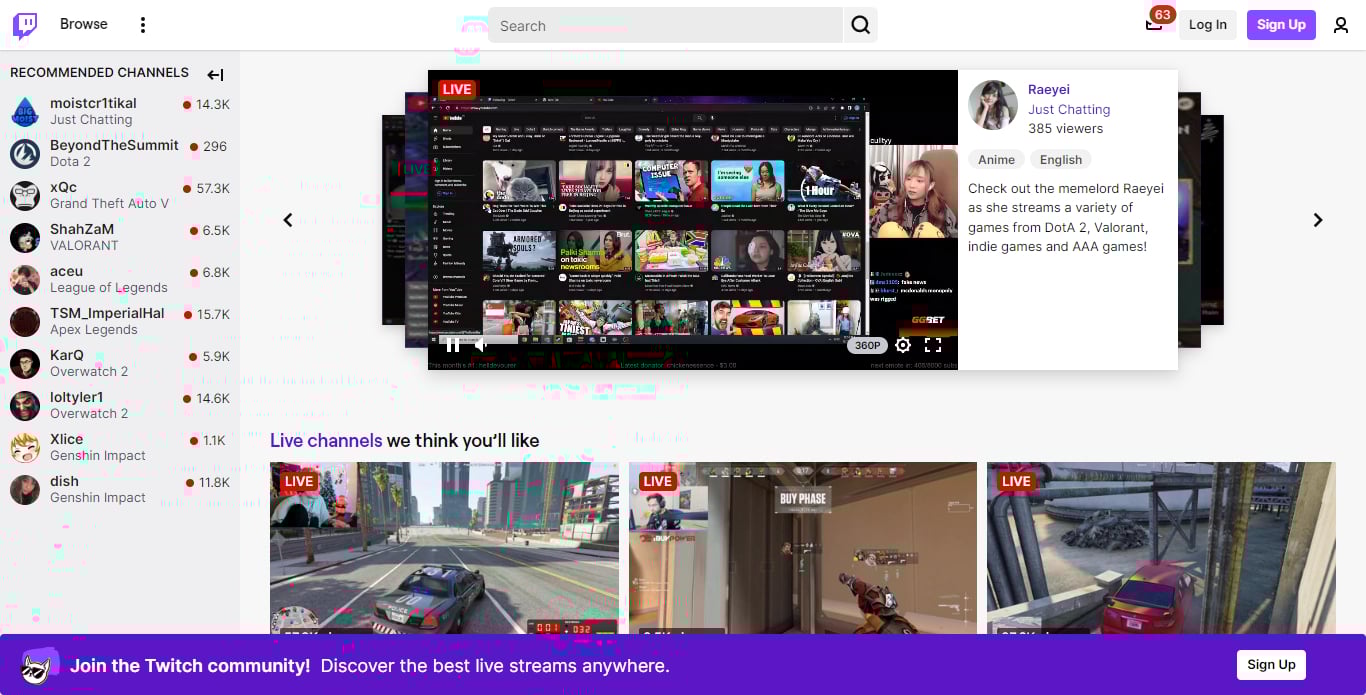Click Dota 2 under BeyondTheSummit
This screenshot has width=1366, height=695.
click(x=70, y=161)
